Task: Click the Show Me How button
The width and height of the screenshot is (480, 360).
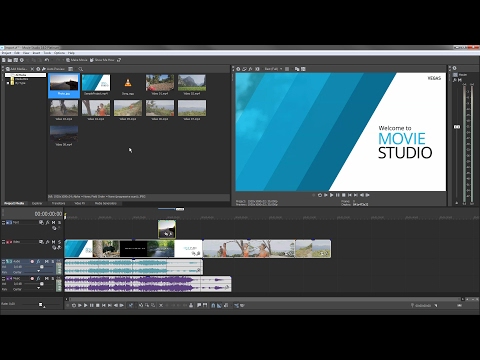Action: pyautogui.click(x=102, y=60)
